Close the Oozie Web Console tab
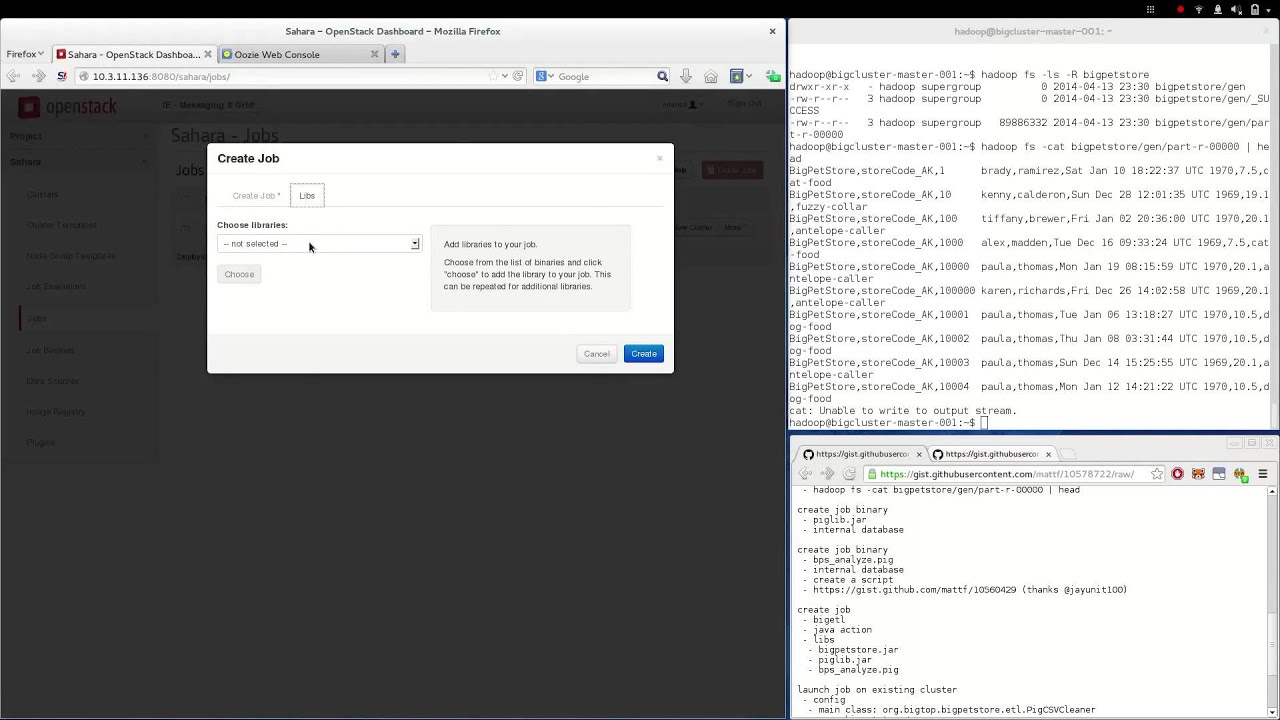Viewport: 1280px width, 720px height. 374,54
